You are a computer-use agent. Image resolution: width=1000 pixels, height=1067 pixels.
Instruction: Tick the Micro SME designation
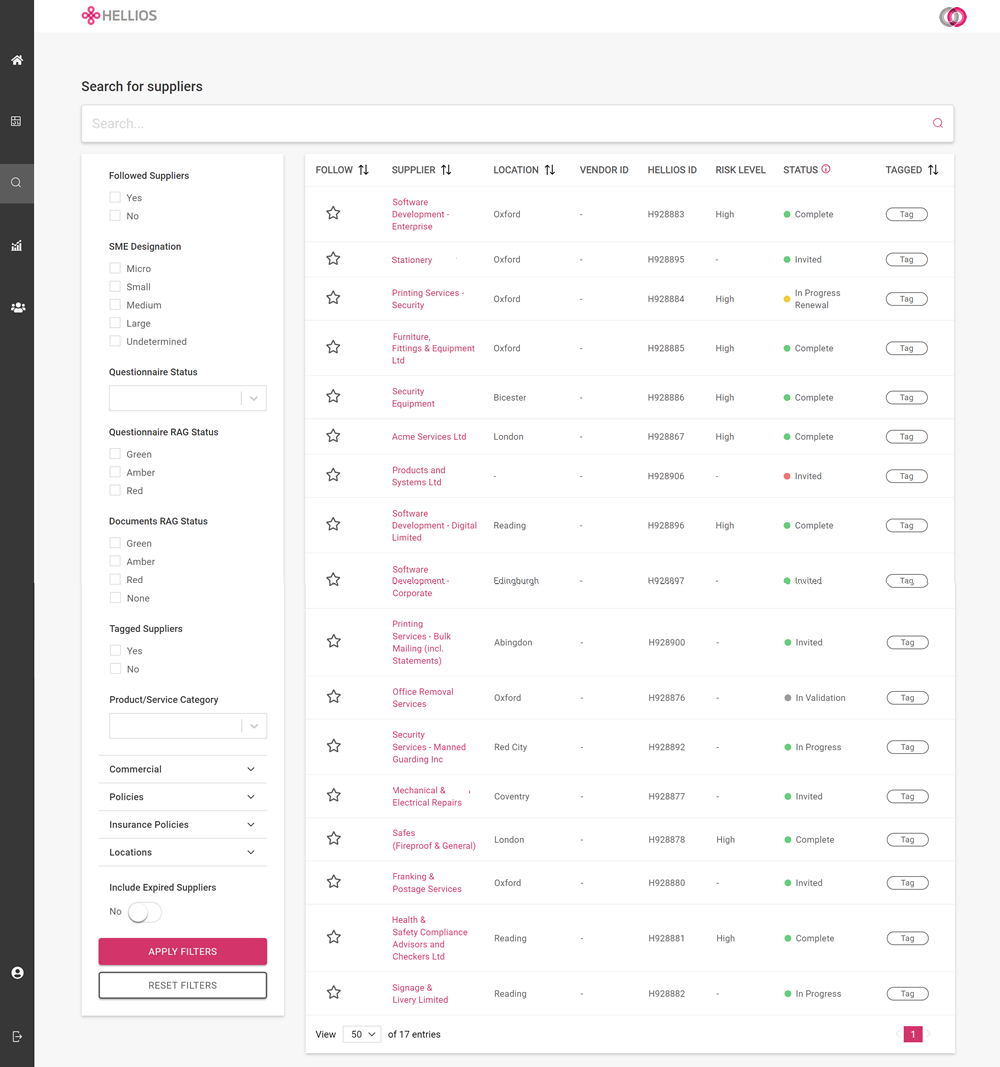click(115, 268)
